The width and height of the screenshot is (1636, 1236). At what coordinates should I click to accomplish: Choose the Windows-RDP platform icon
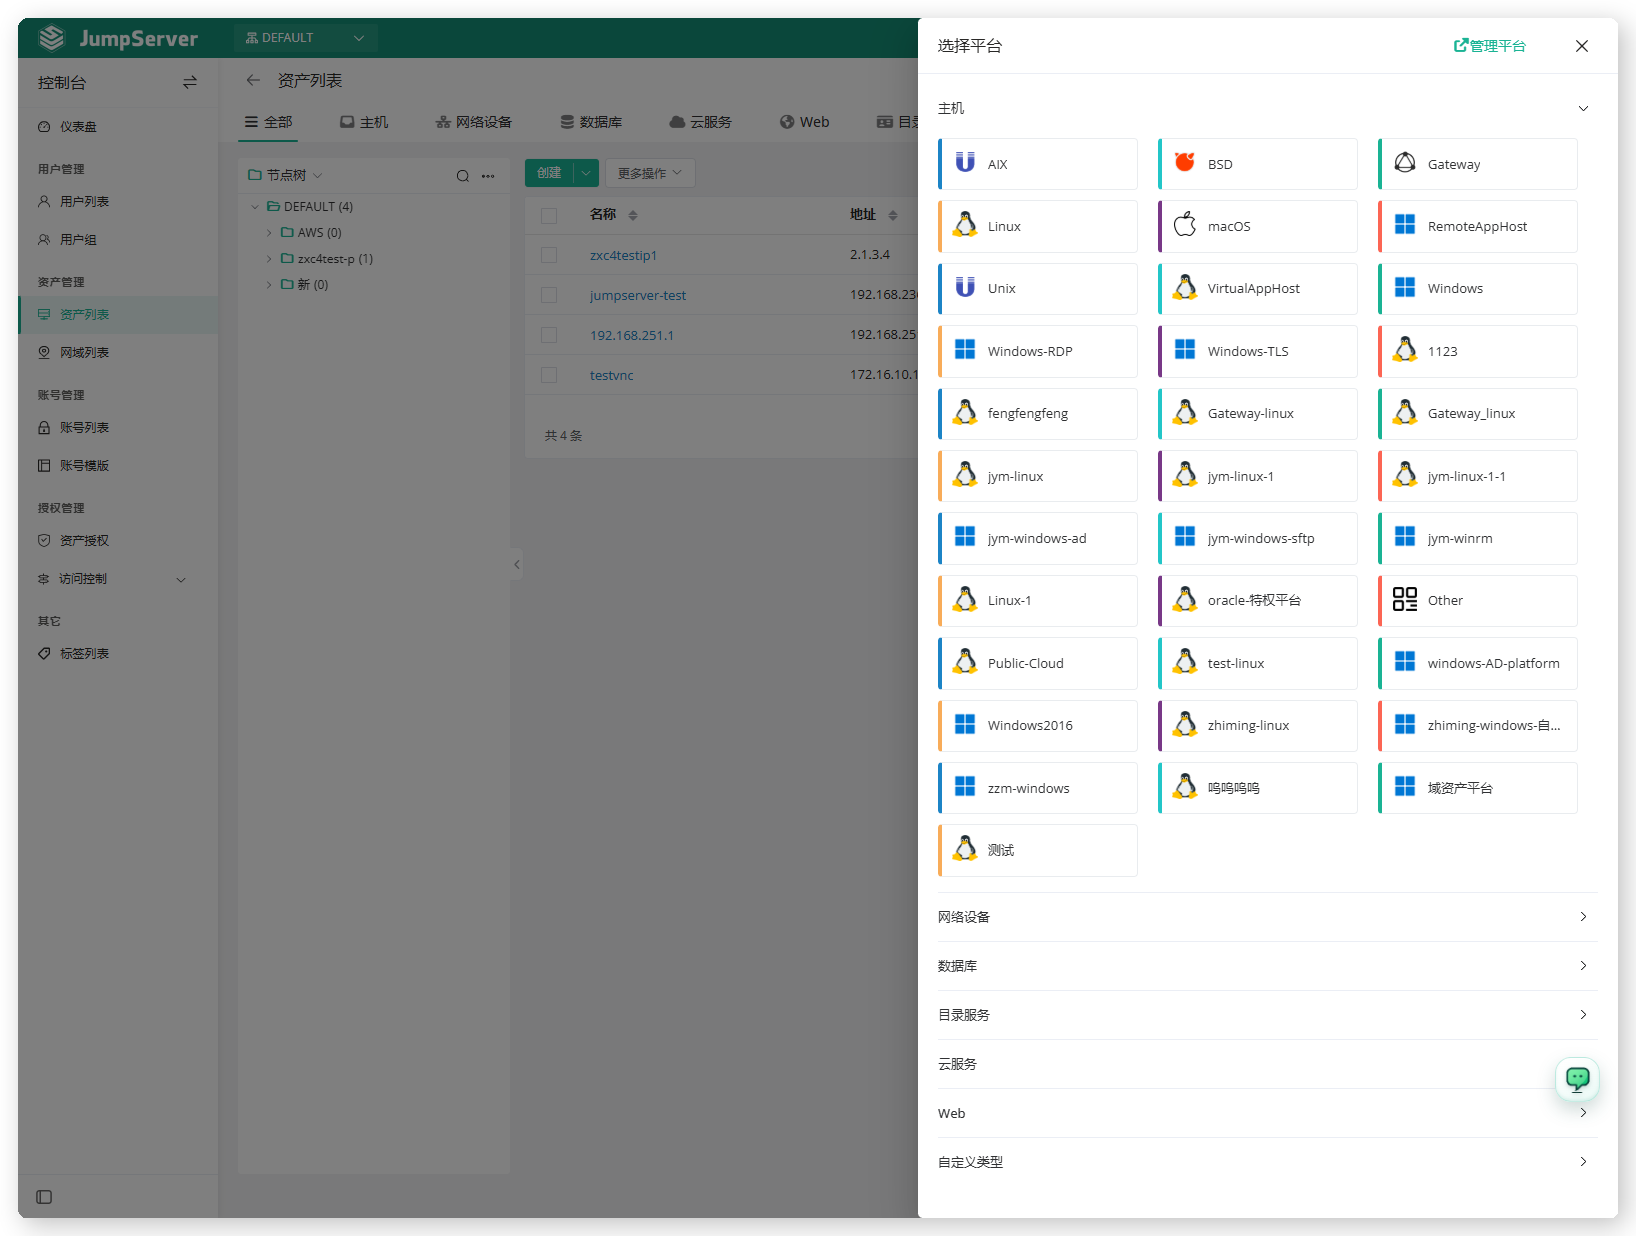(965, 350)
